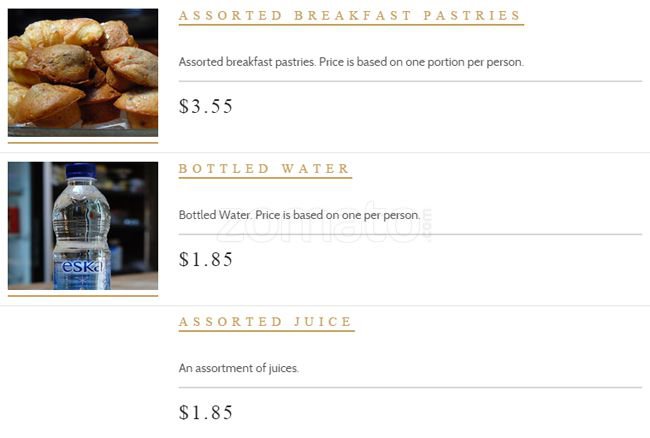Click the Assorted Breakfast Pastries heading
The height and width of the screenshot is (438, 650).
tap(350, 16)
